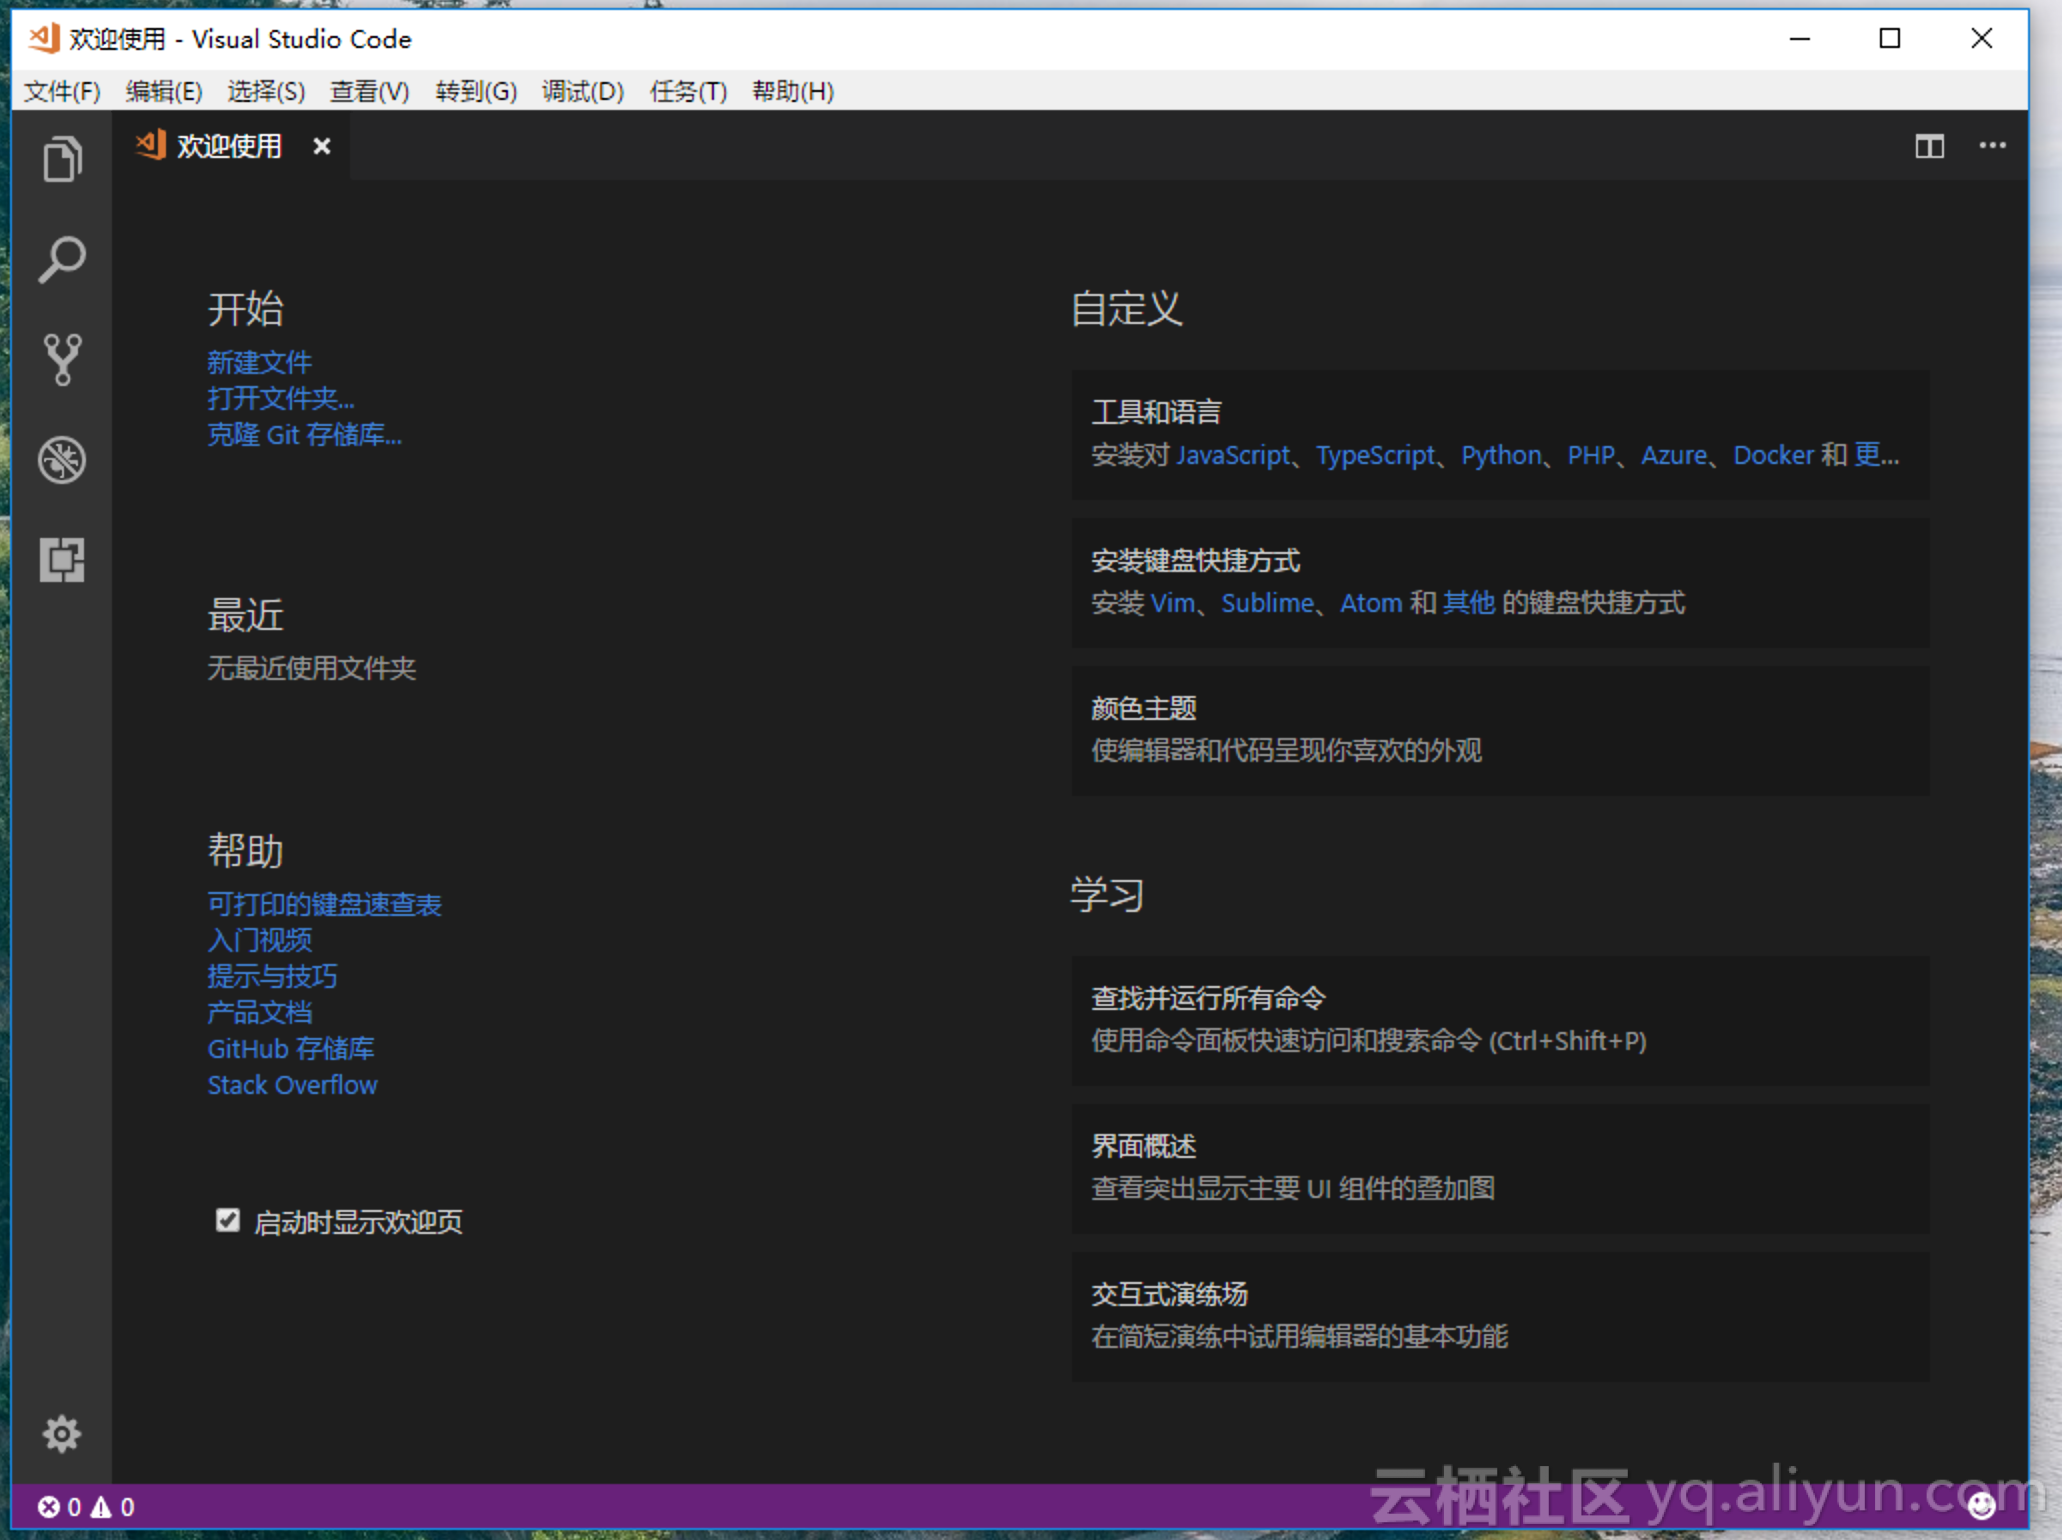Image resolution: width=2062 pixels, height=1540 pixels.
Task: Click 克隆 Git 存储库 link
Action: pos(304,435)
